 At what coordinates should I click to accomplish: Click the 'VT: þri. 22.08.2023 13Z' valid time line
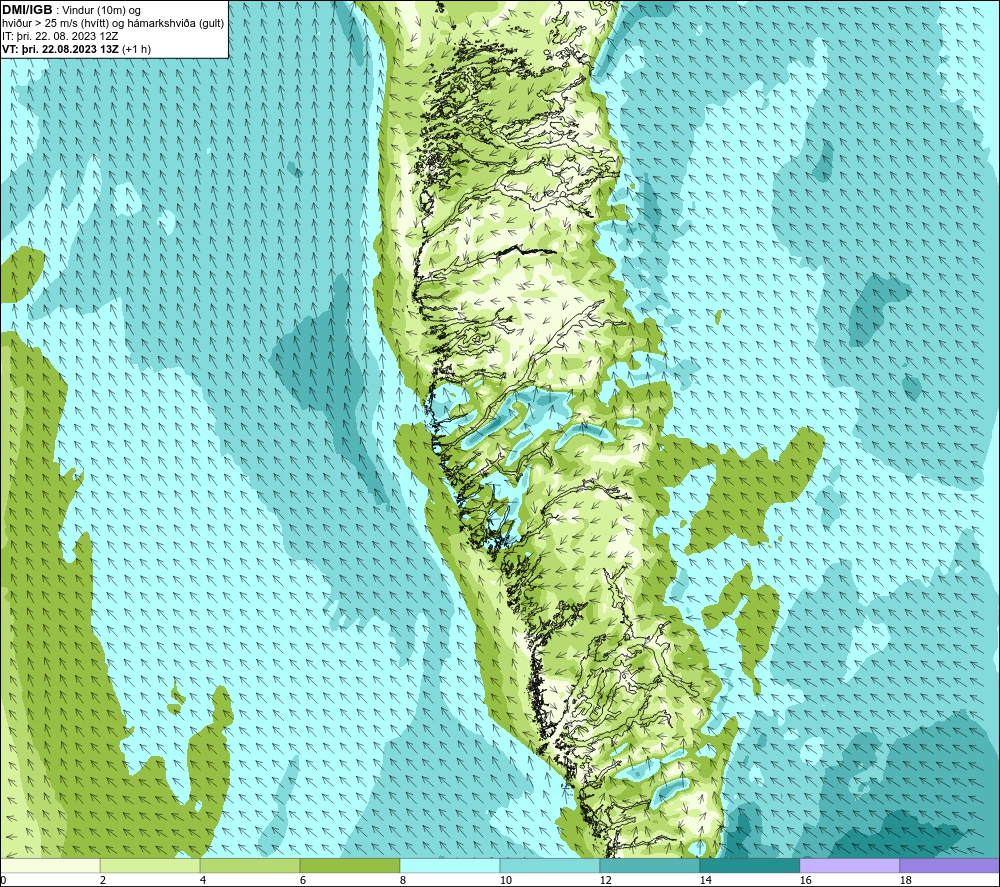point(77,49)
